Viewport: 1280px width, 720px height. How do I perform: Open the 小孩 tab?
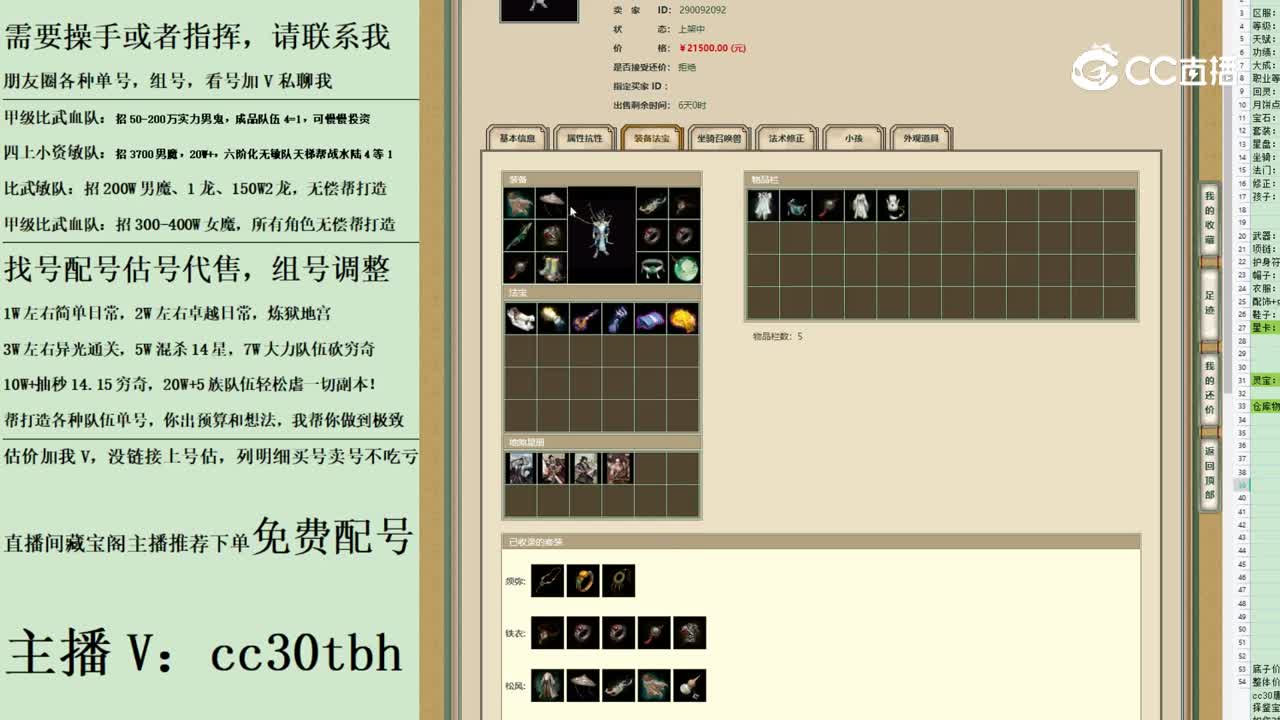point(853,138)
